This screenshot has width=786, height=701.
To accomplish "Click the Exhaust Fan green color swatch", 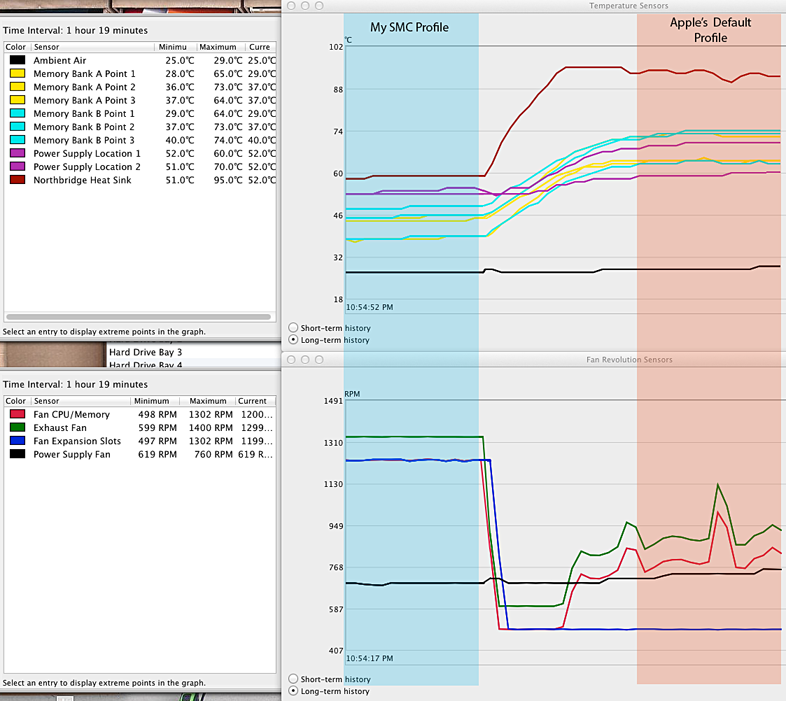I will [18, 427].
